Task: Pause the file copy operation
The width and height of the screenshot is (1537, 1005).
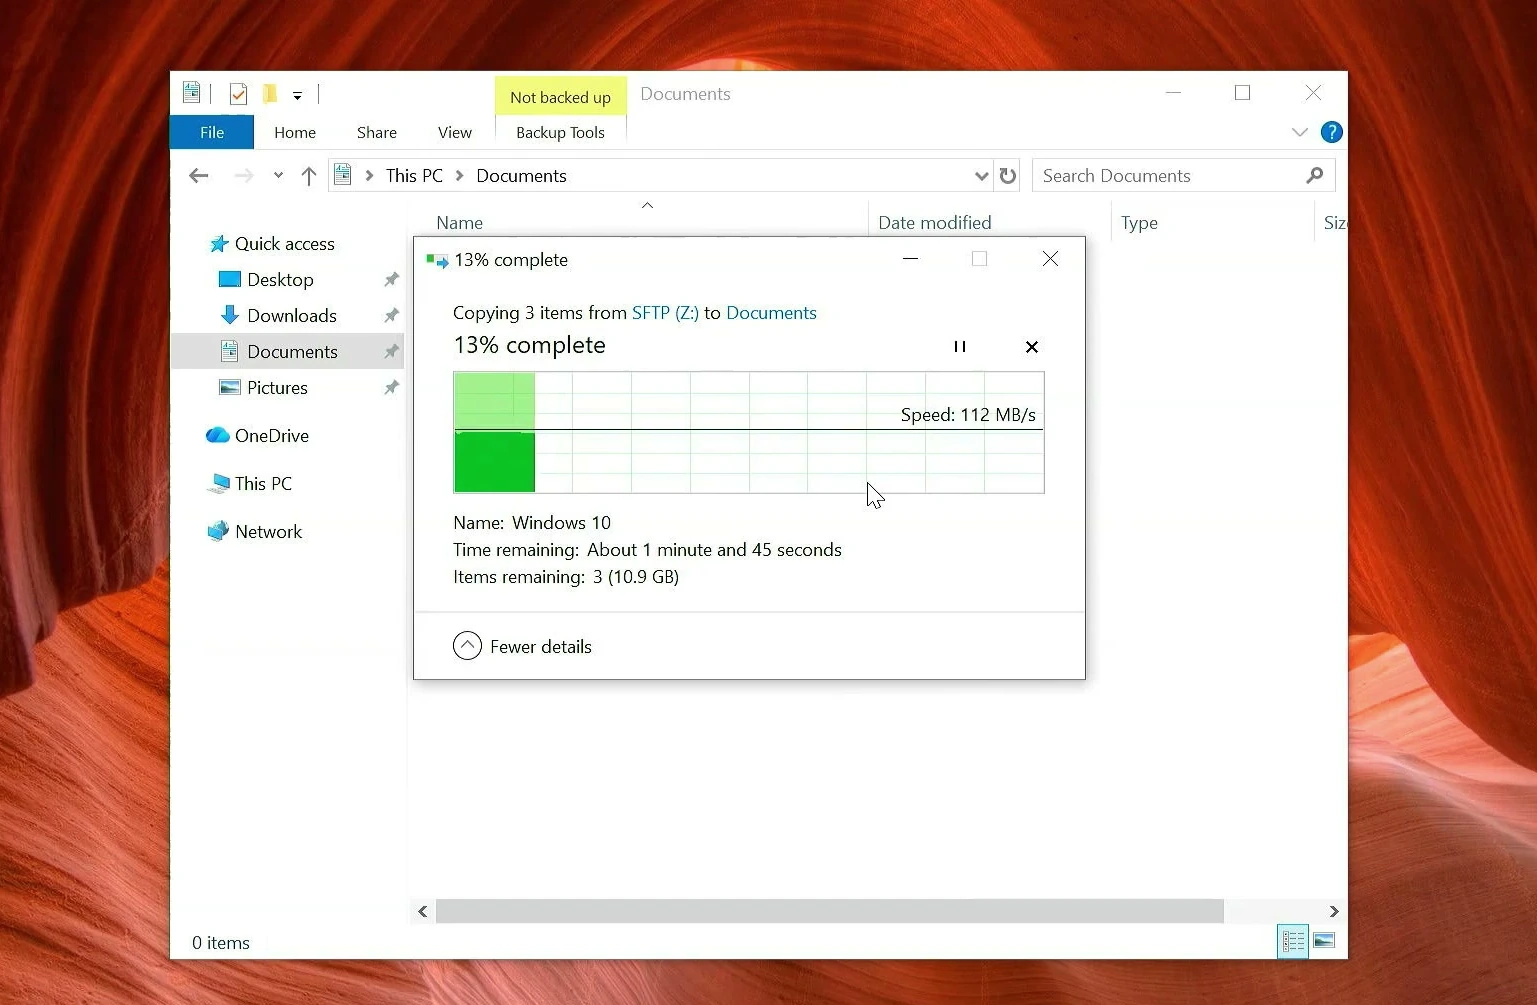Action: [x=960, y=347]
